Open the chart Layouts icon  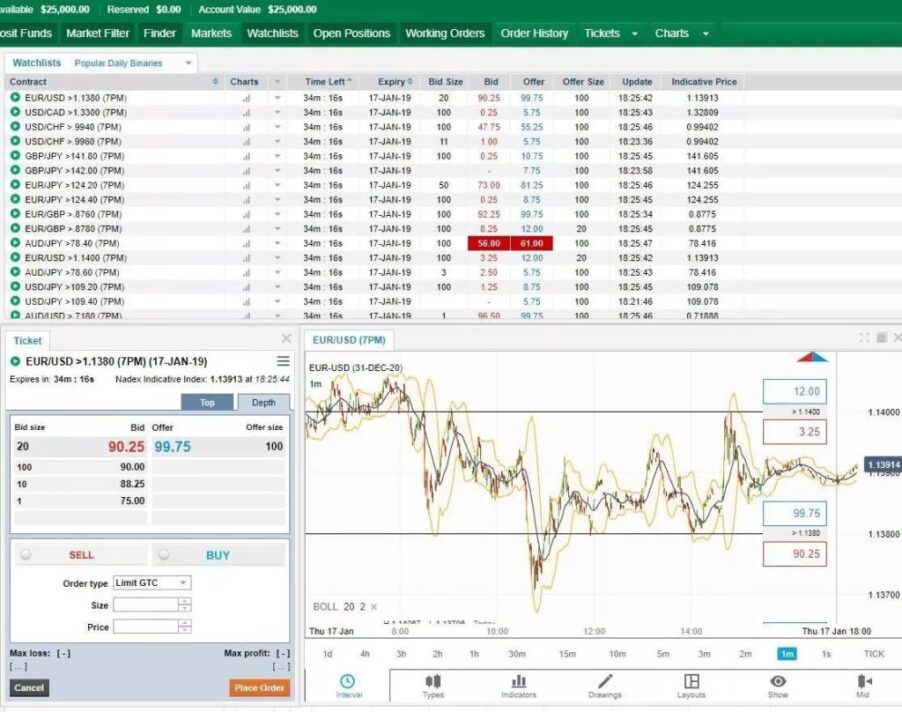pos(691,682)
